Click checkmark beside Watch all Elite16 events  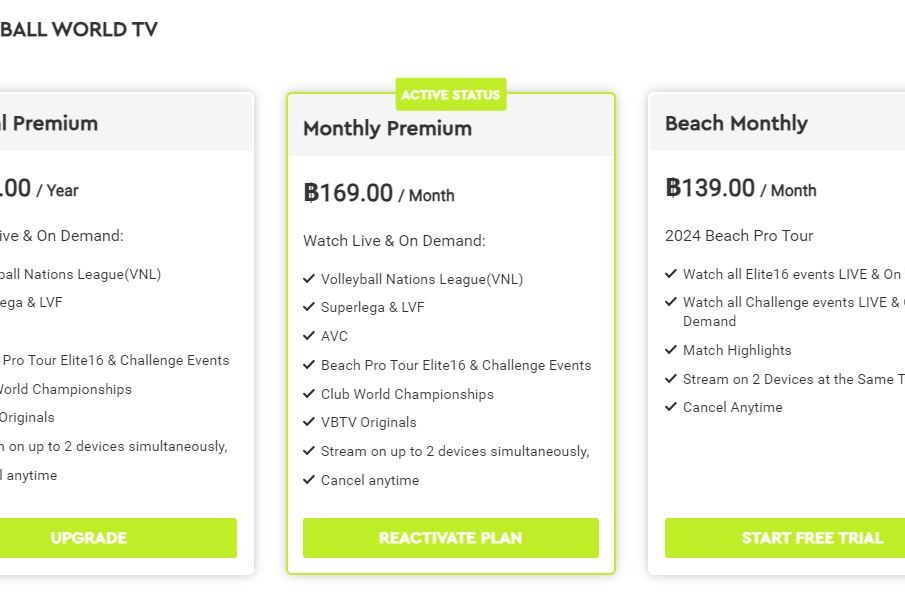tap(671, 274)
